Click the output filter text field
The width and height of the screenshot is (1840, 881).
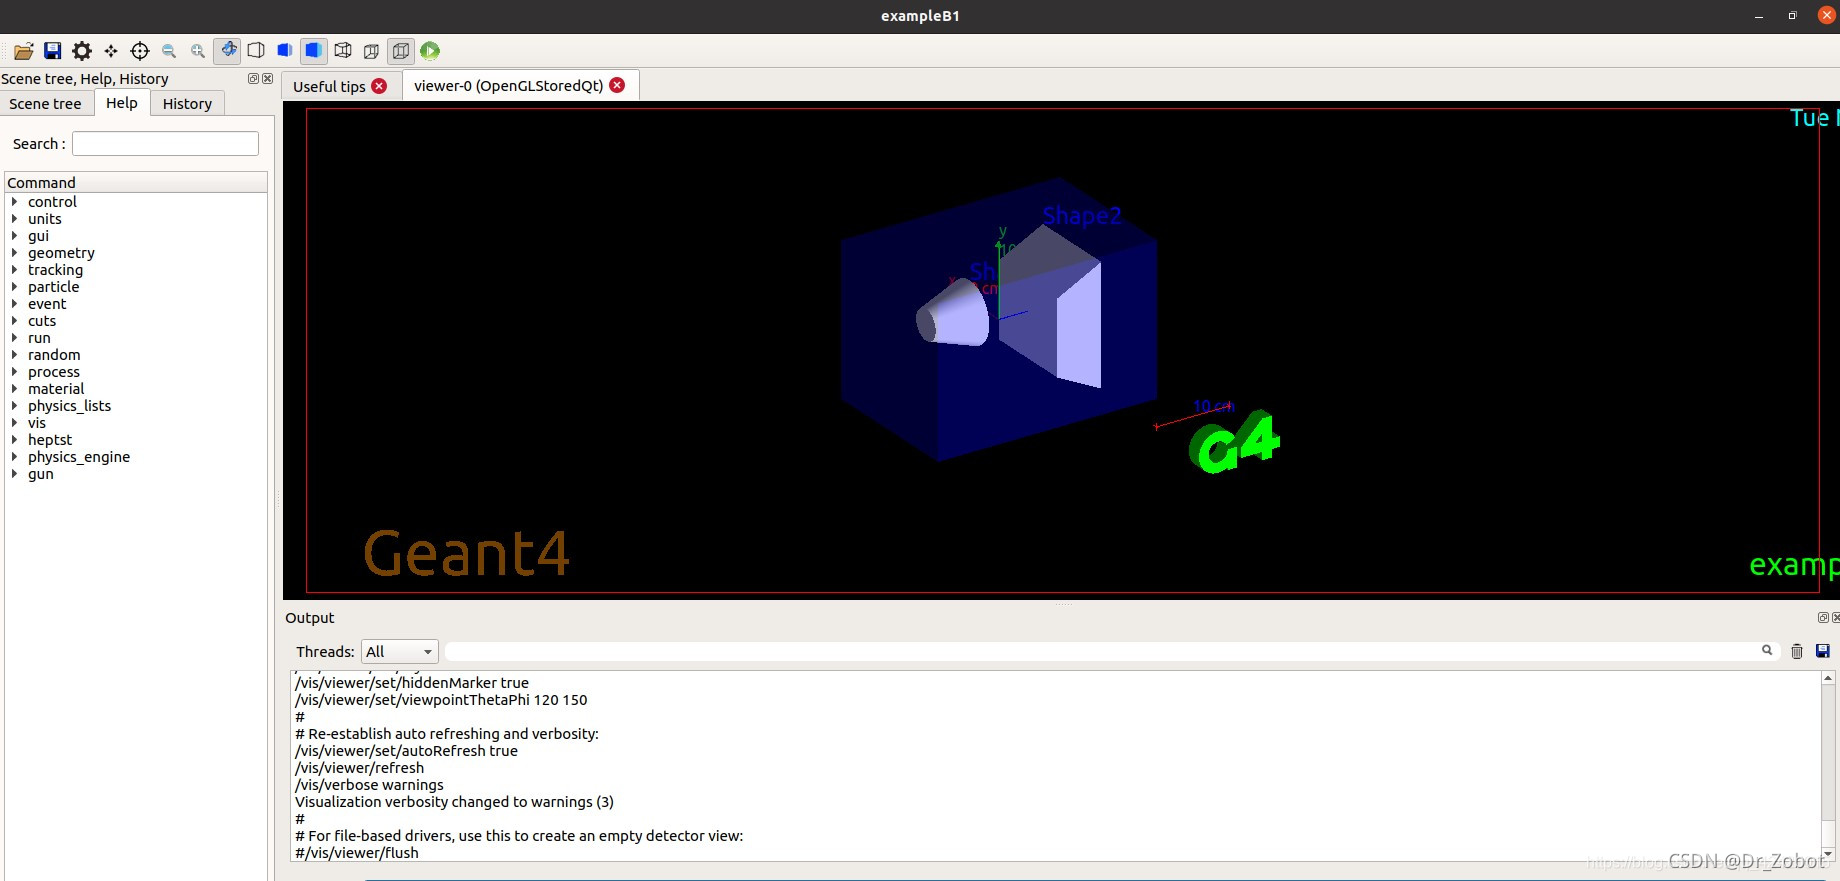point(1100,651)
